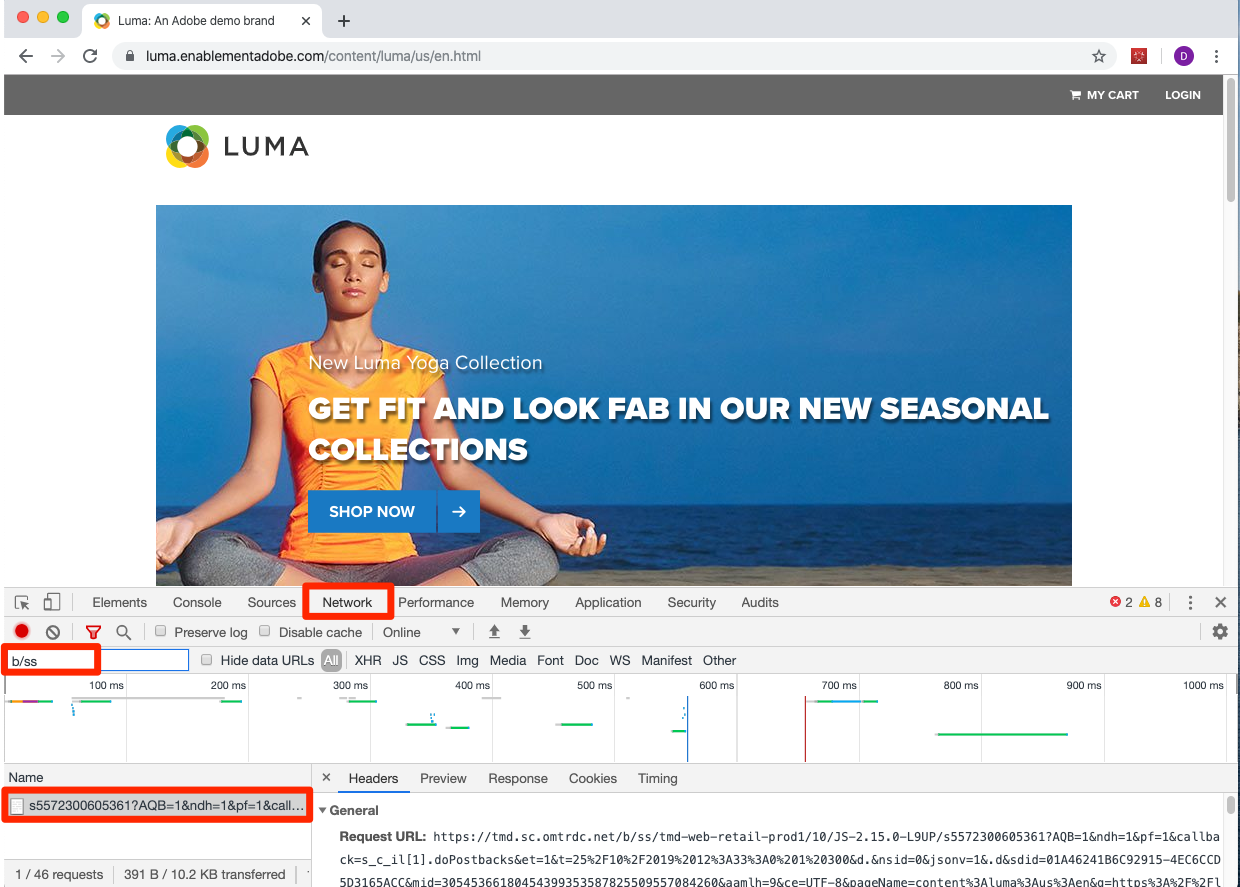Open the Application panel
This screenshot has width=1240, height=887.
608,602
